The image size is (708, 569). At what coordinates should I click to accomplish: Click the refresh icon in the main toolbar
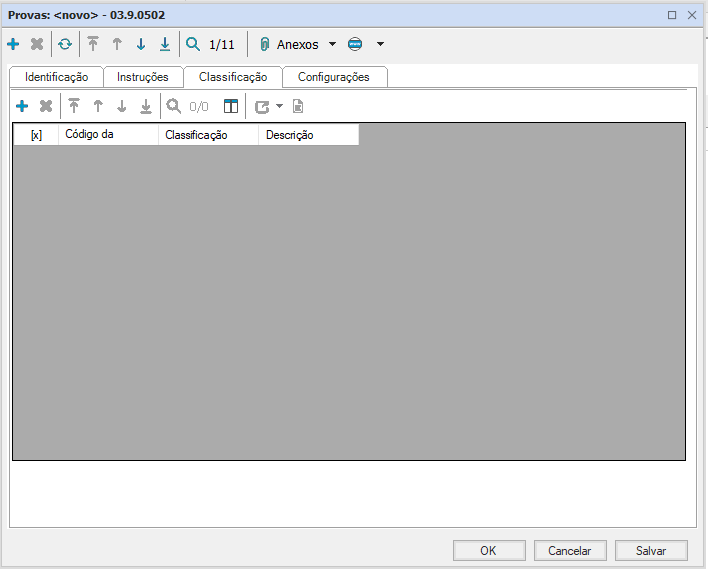coord(65,45)
